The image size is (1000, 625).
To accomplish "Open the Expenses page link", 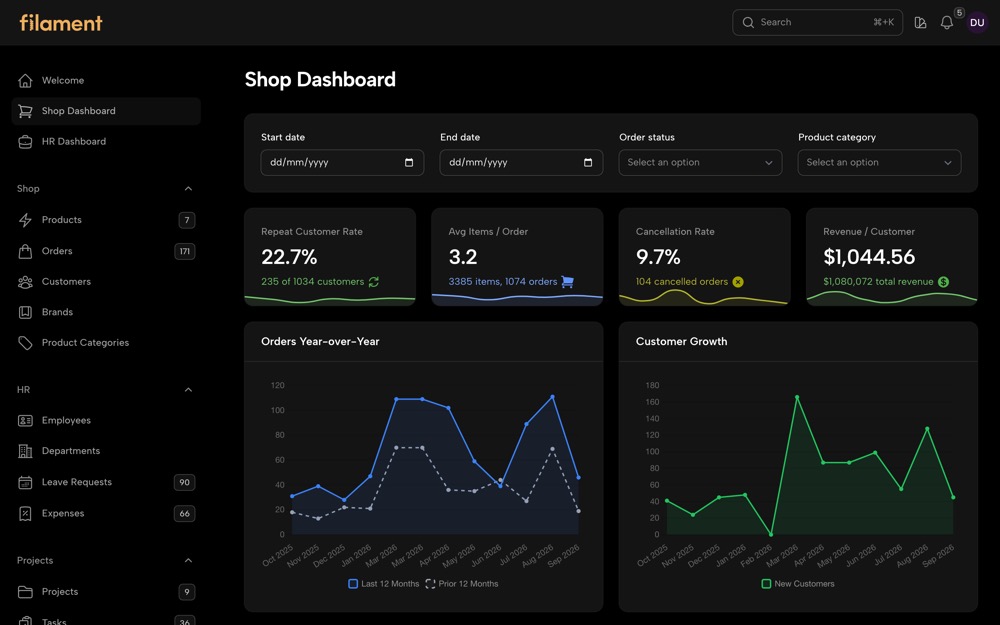I will point(106,513).
